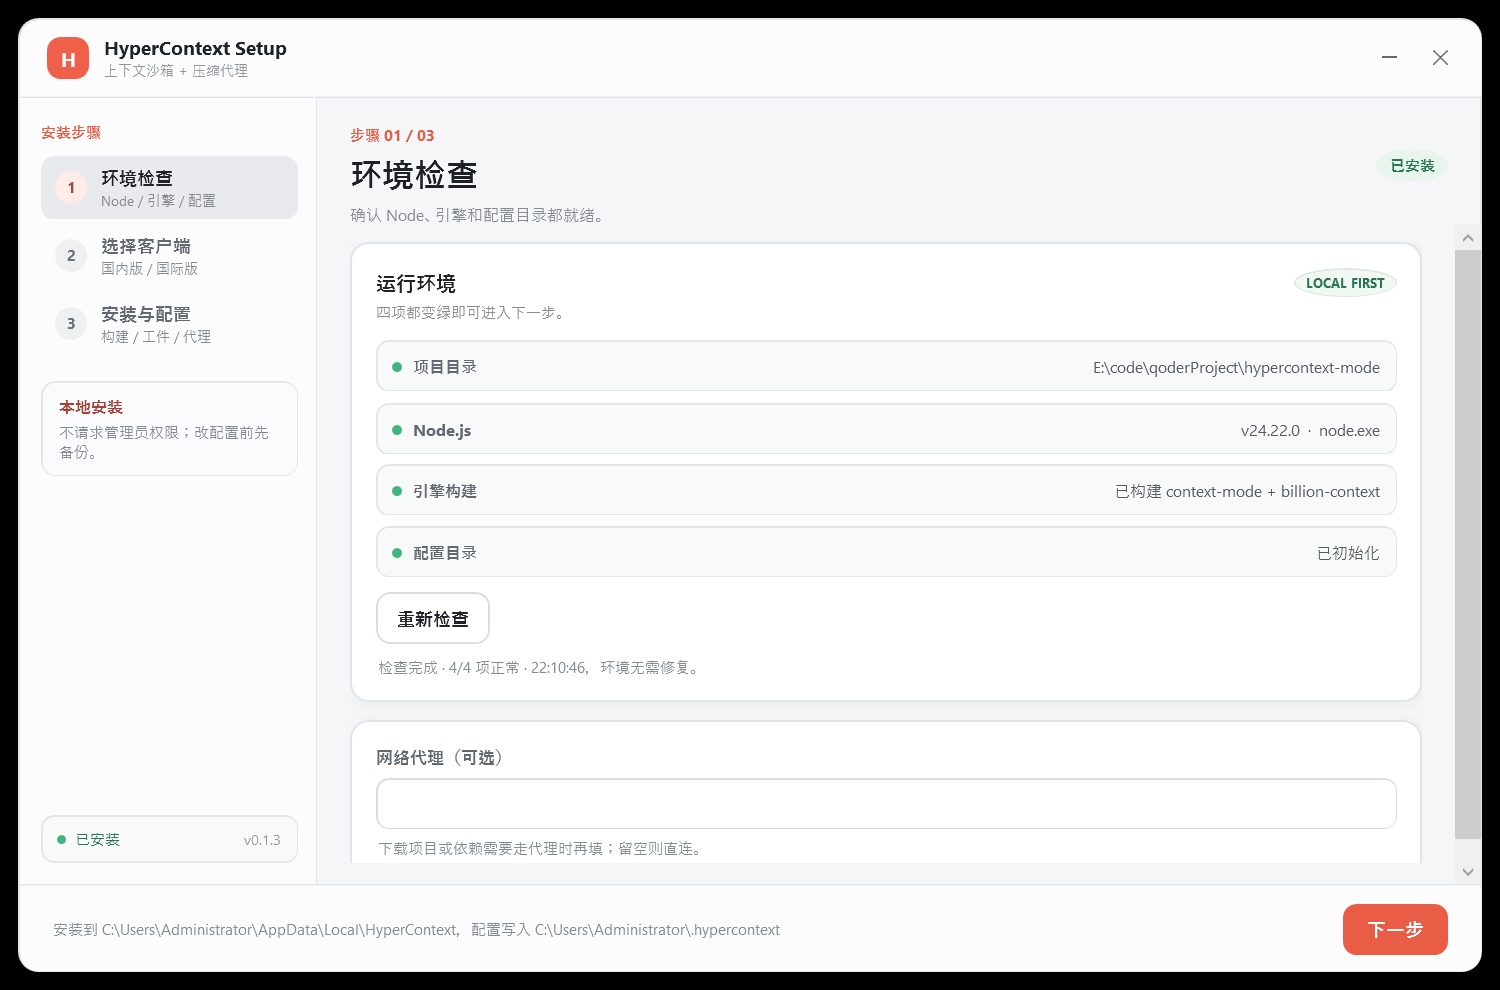Click the 下一步 button
This screenshot has width=1500, height=990.
tap(1395, 930)
